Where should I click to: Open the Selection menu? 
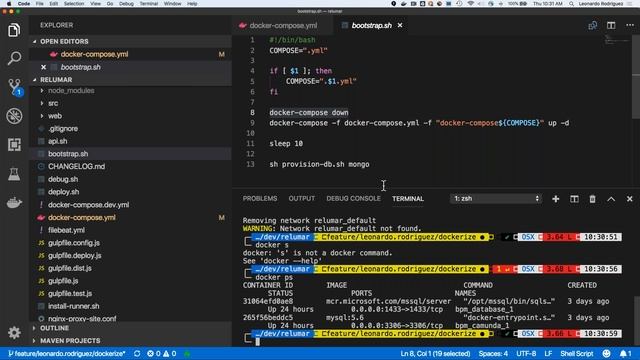coord(74,4)
